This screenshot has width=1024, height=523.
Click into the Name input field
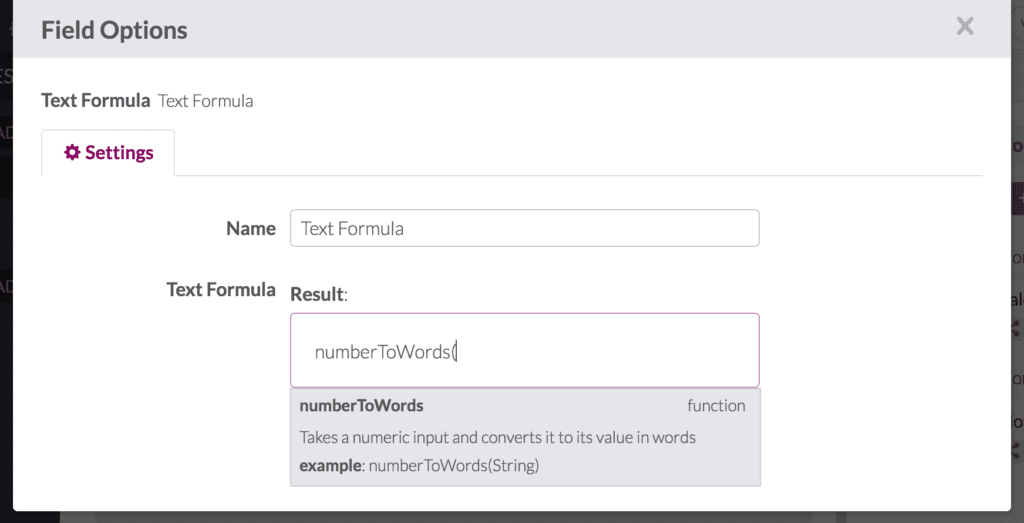point(524,228)
